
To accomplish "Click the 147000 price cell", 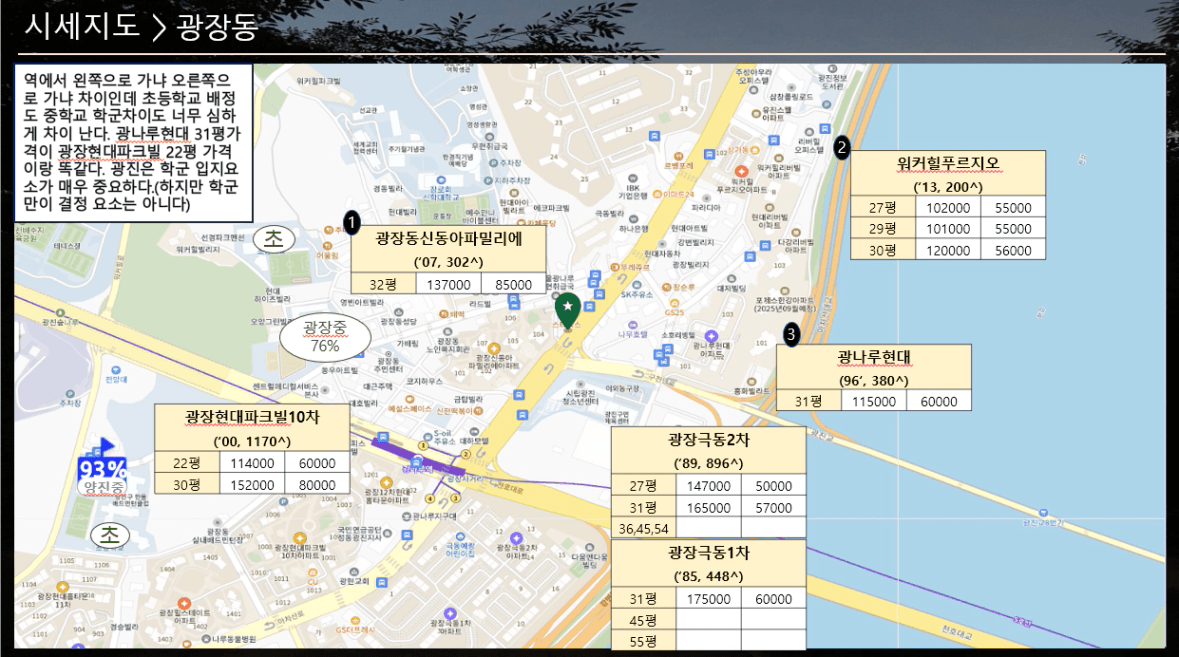I will [x=708, y=486].
